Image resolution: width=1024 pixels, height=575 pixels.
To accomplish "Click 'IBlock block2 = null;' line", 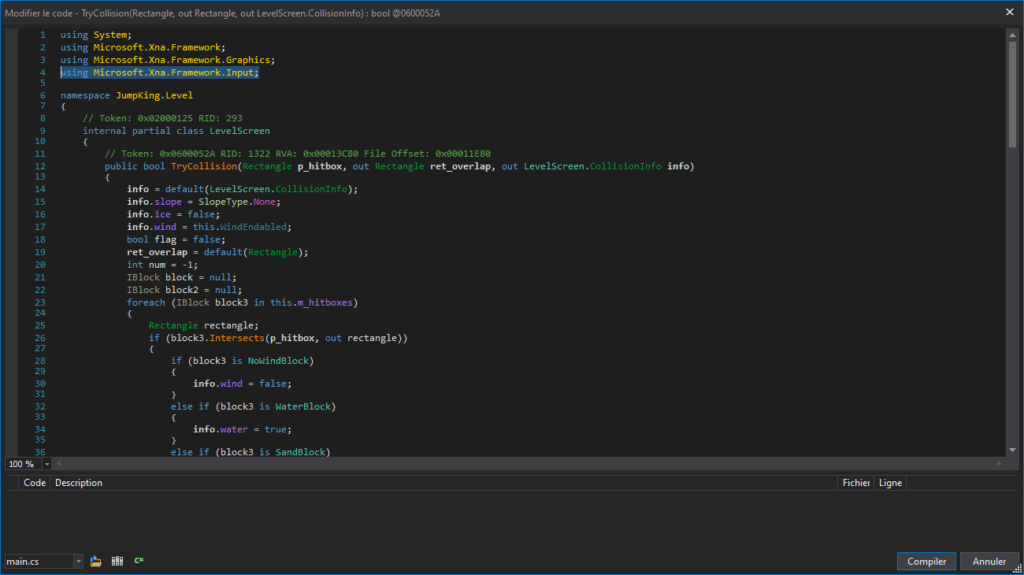I will pos(184,290).
